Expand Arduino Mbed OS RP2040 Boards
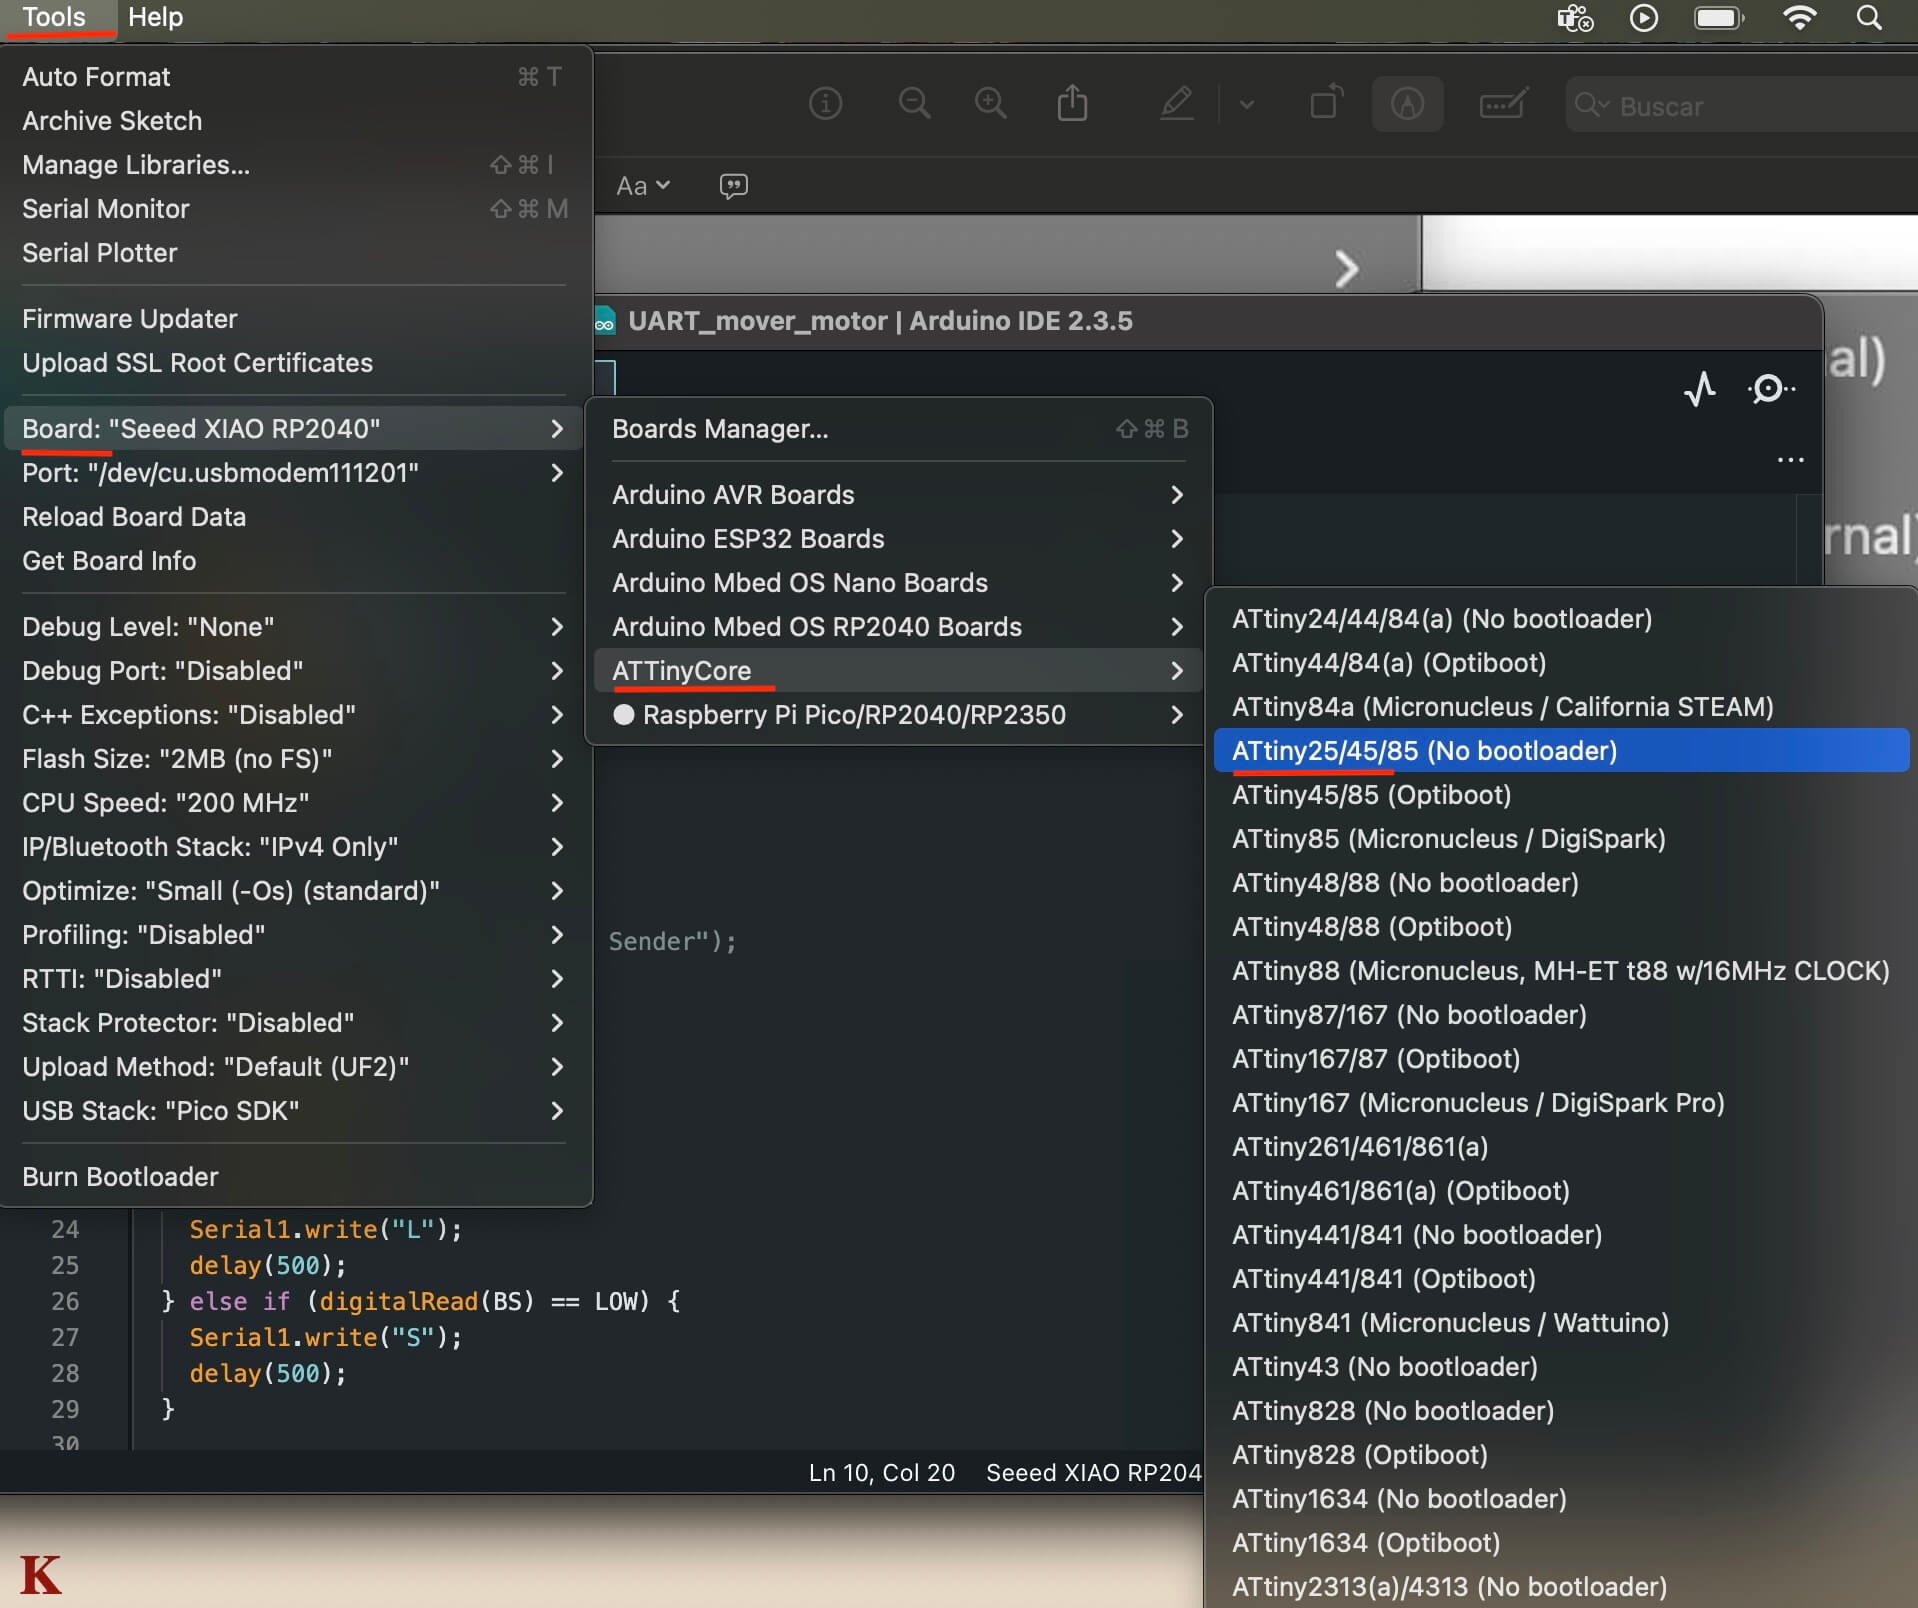1918x1608 pixels. coord(899,627)
